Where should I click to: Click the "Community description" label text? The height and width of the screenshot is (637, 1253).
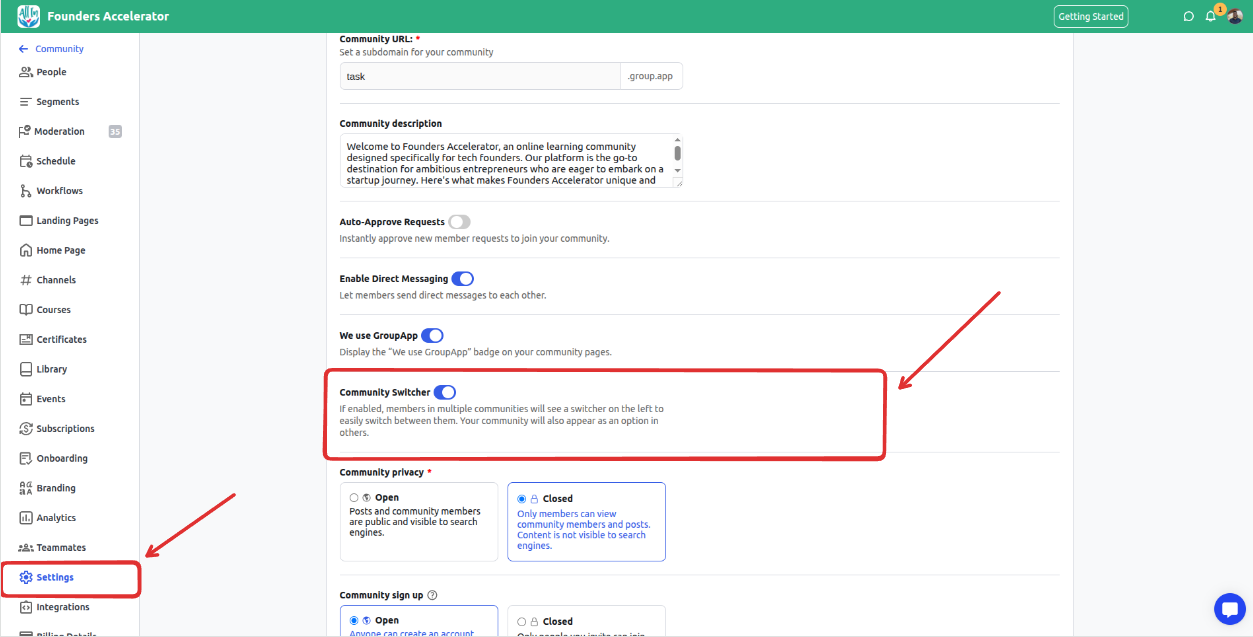pos(391,124)
